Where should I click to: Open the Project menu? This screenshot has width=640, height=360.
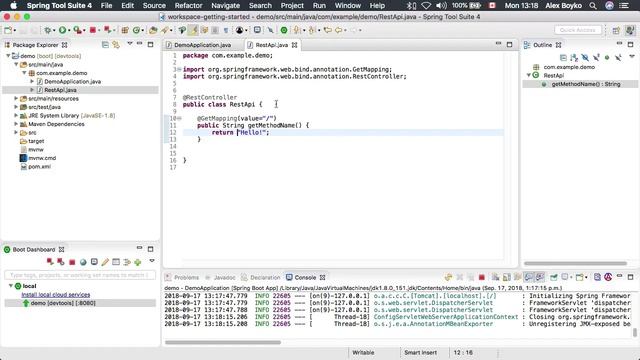coord(292,5)
